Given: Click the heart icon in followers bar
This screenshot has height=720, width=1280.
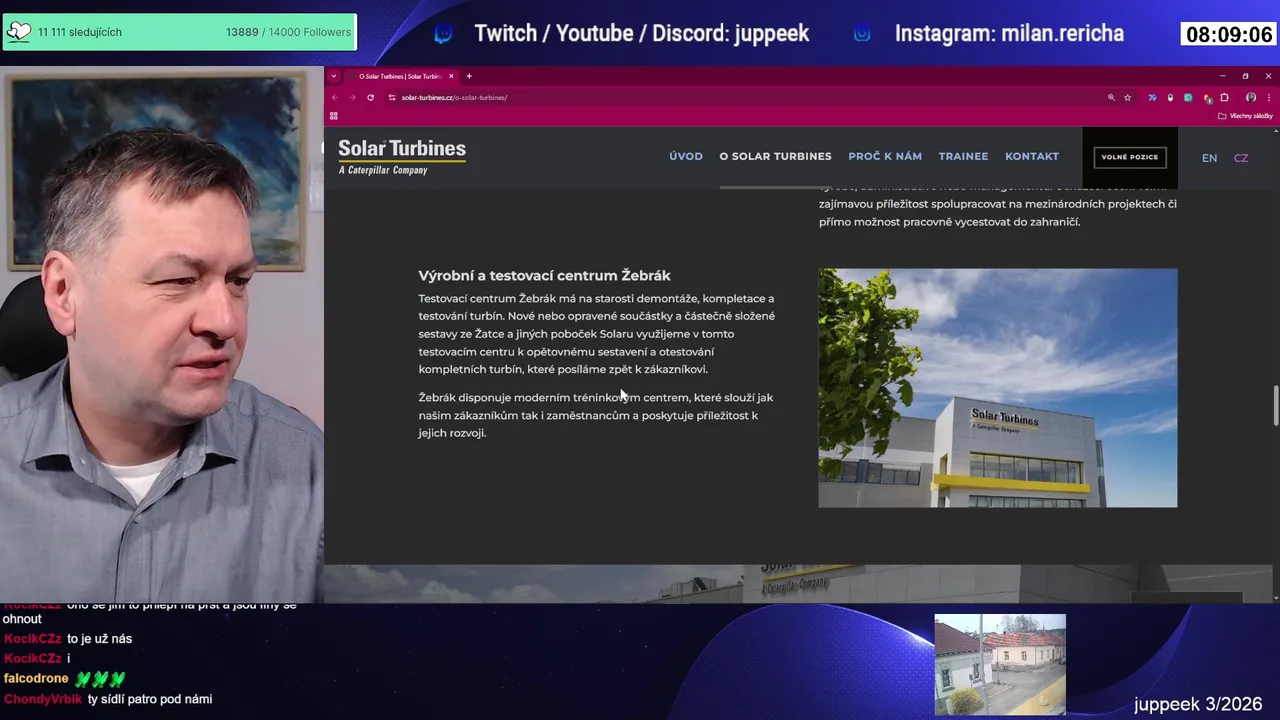Looking at the screenshot, I should (18, 32).
